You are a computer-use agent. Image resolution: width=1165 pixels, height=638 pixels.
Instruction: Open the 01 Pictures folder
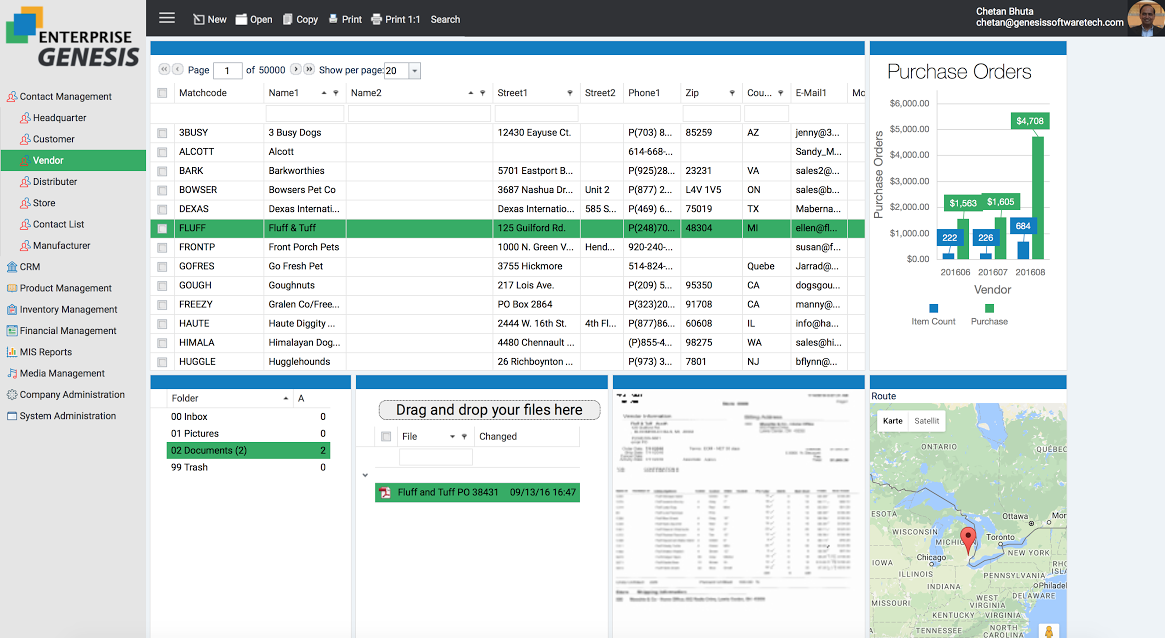pos(195,433)
